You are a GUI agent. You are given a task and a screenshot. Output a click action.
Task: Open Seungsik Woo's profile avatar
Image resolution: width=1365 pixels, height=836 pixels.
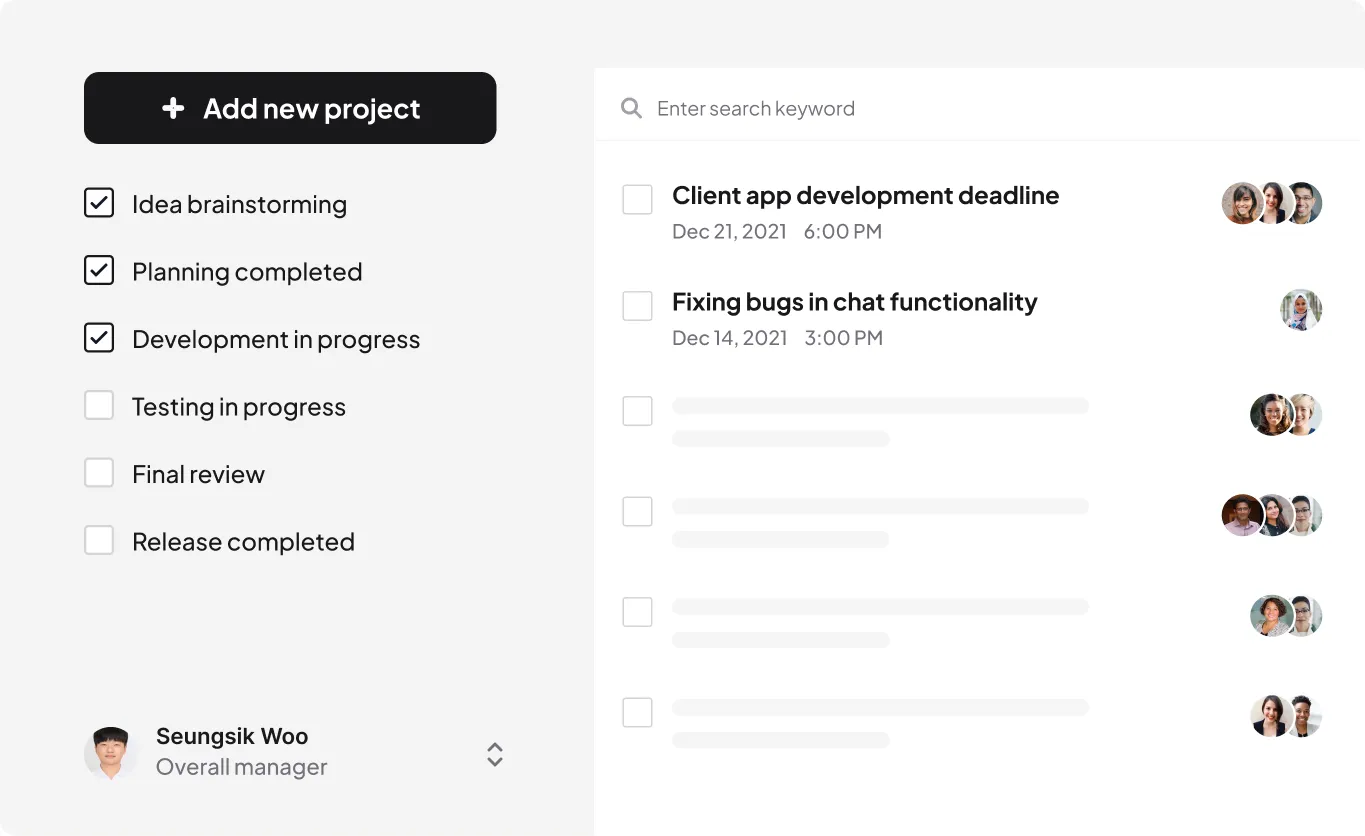tap(111, 751)
